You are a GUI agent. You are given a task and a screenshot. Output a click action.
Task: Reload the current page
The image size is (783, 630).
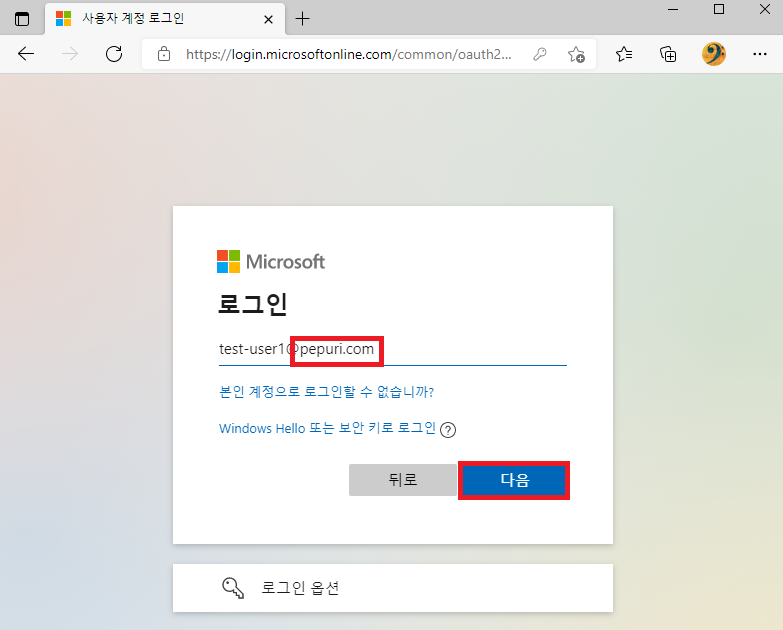pos(114,53)
